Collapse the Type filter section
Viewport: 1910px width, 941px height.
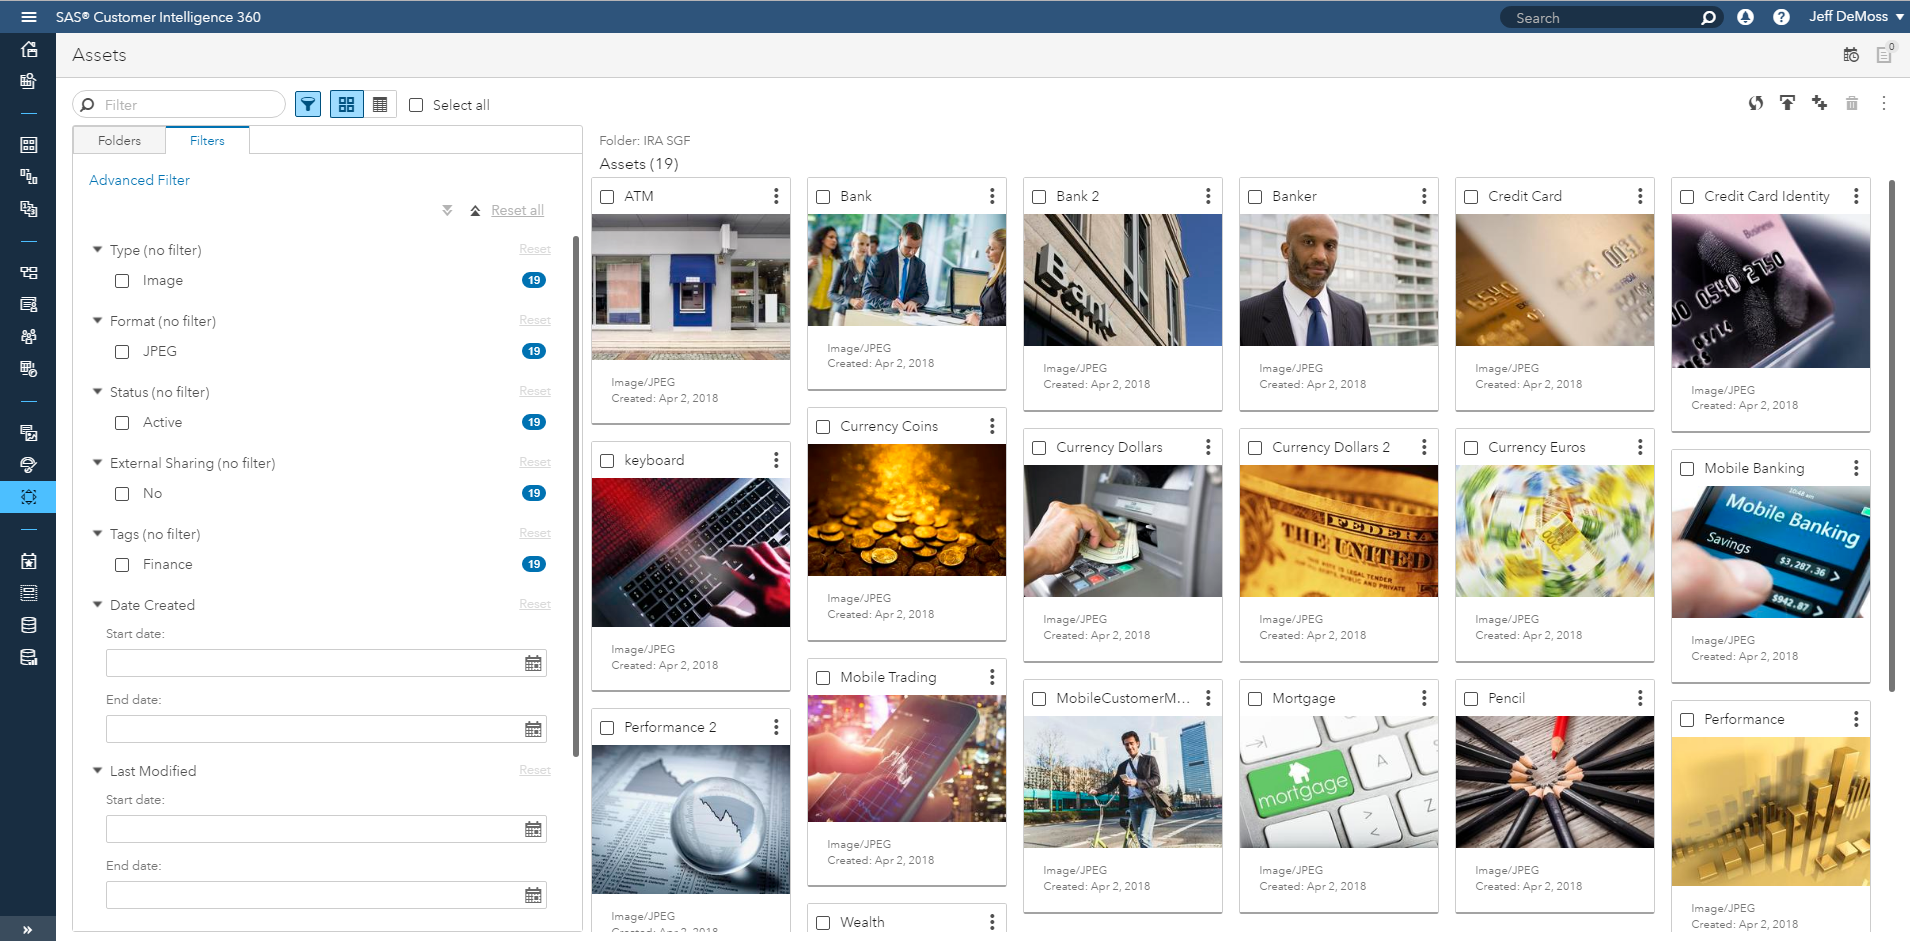click(x=97, y=250)
